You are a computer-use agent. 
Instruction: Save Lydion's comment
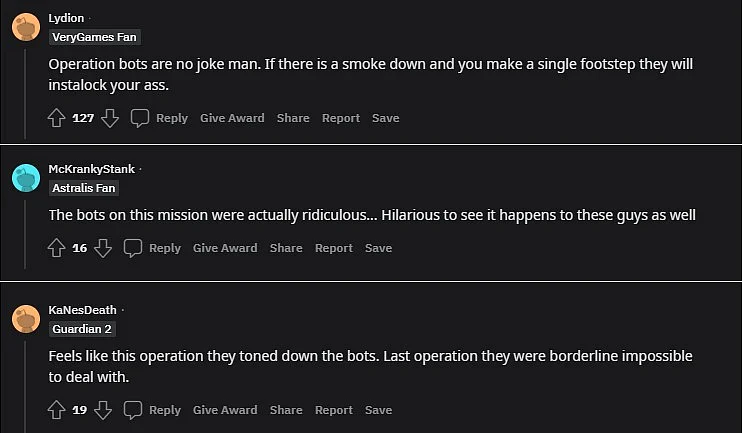(385, 118)
